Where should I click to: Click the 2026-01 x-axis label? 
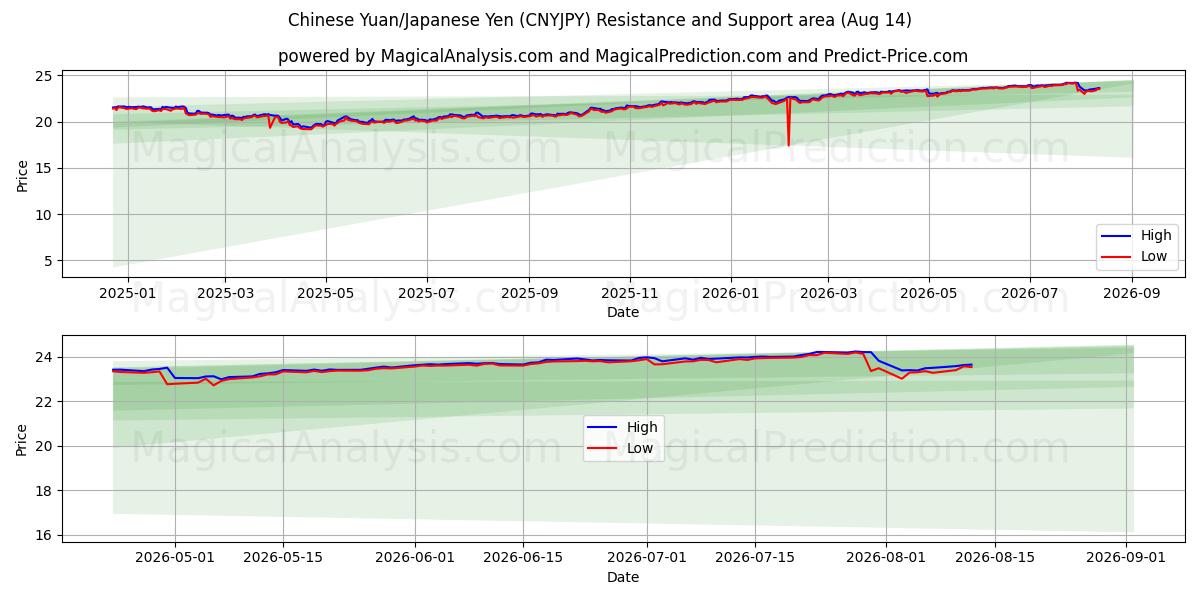(731, 294)
